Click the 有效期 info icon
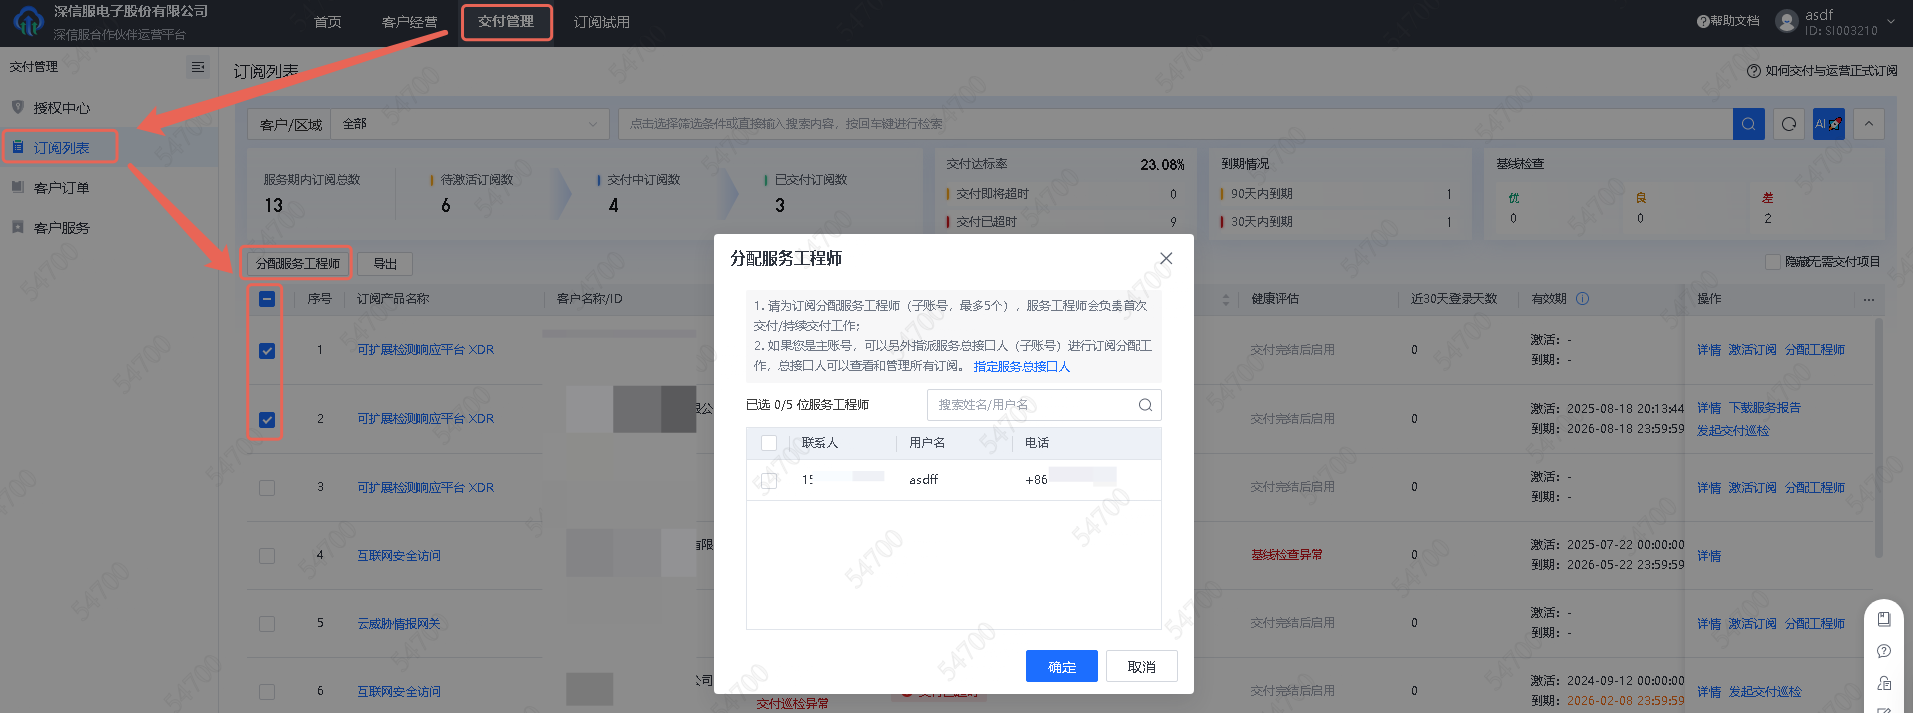The image size is (1913, 713). [1582, 299]
